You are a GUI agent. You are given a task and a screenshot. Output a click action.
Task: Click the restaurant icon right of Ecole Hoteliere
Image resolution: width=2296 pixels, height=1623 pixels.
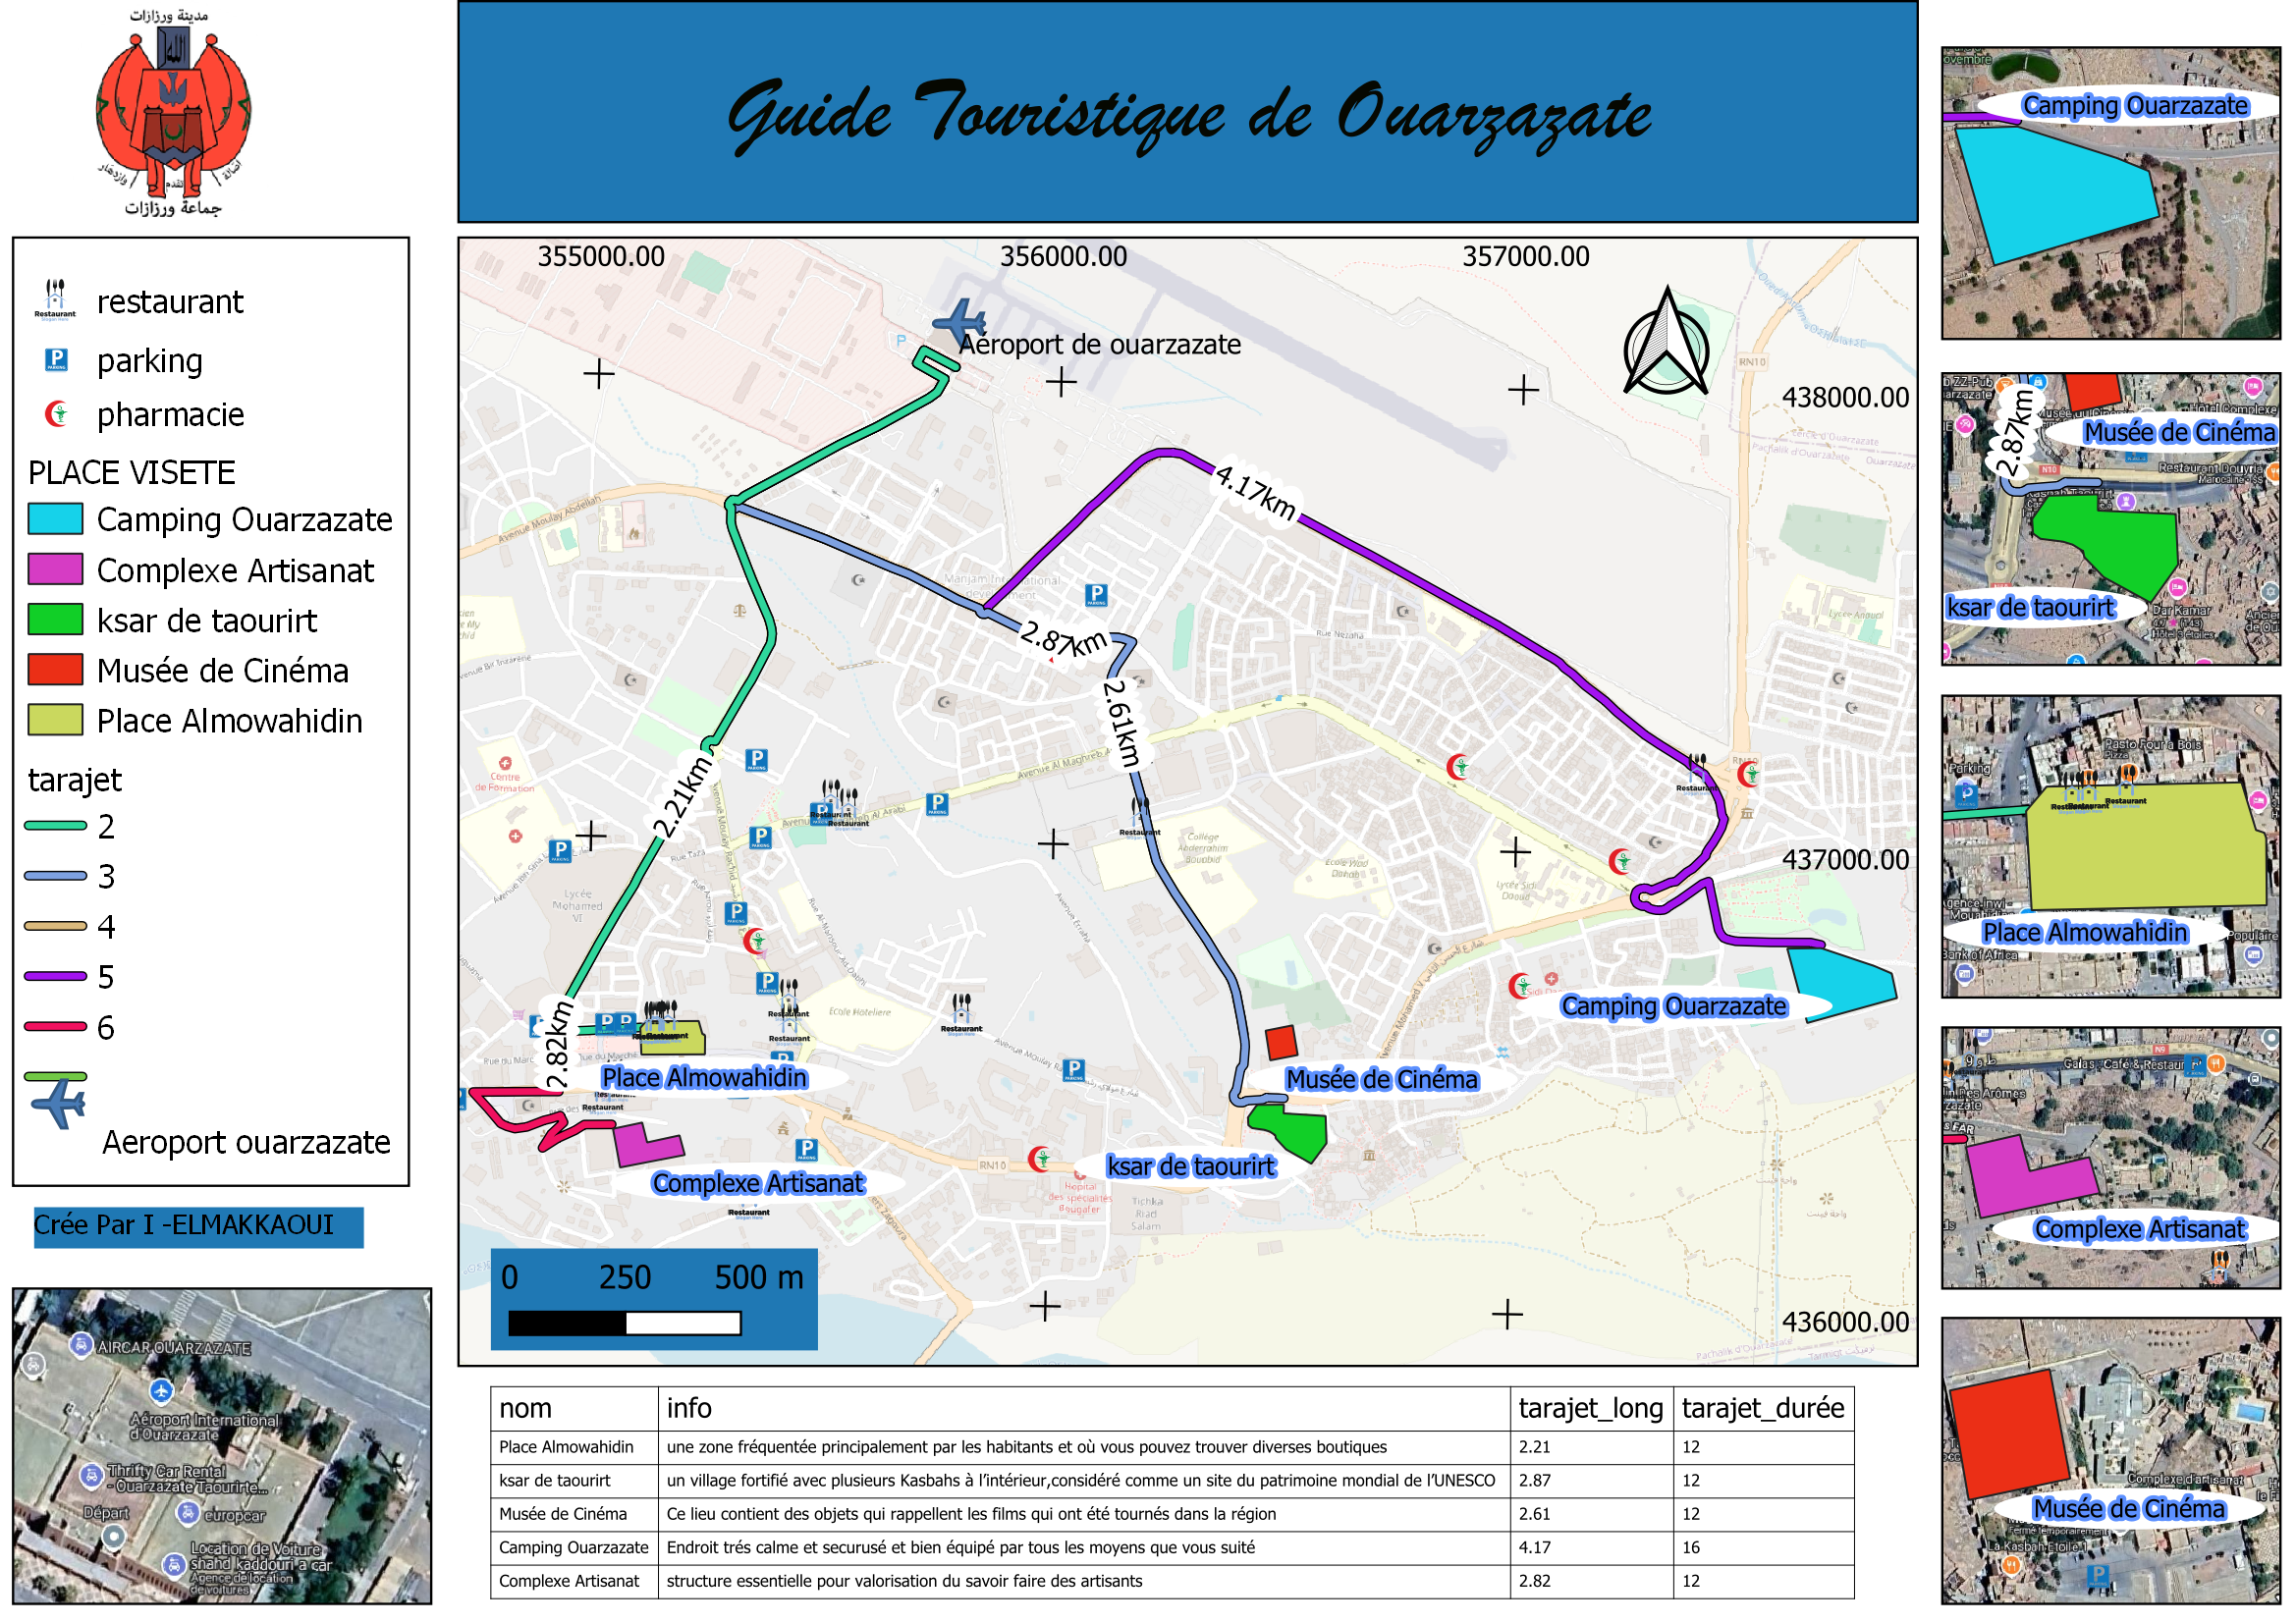pyautogui.click(x=961, y=1013)
